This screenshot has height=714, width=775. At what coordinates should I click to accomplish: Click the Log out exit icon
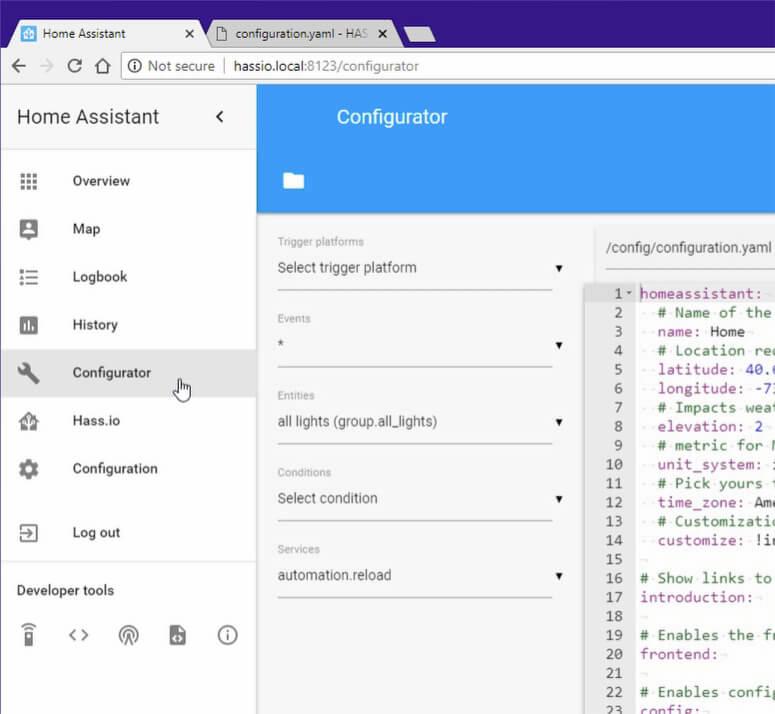pyautogui.click(x=29, y=533)
